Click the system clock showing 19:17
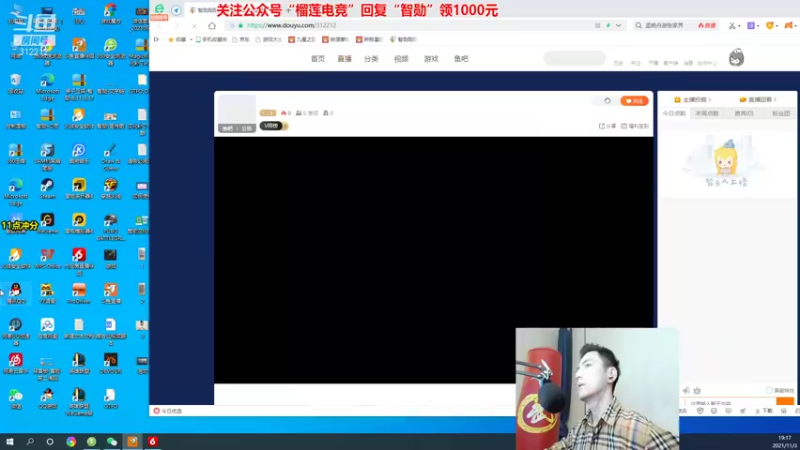 coord(785,441)
